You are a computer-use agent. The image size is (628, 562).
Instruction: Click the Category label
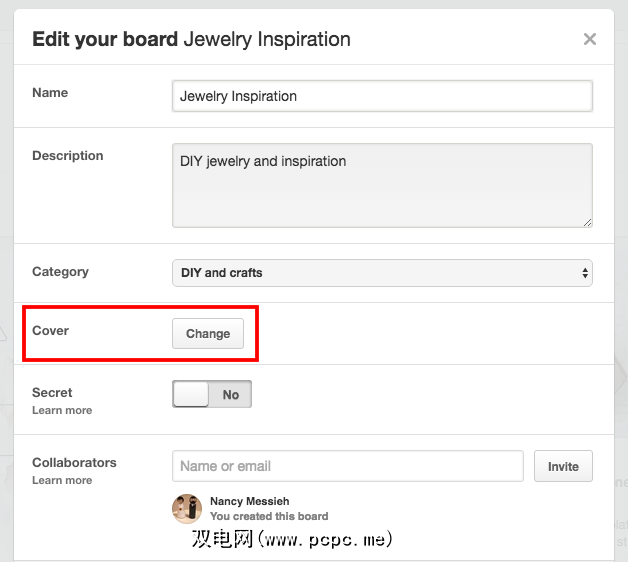pyautogui.click(x=60, y=271)
